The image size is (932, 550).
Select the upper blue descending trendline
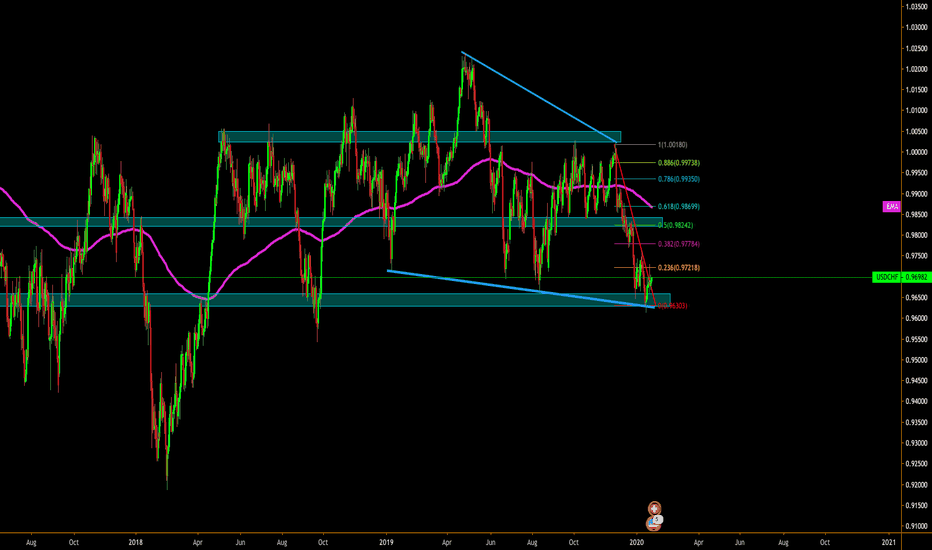coord(540,96)
